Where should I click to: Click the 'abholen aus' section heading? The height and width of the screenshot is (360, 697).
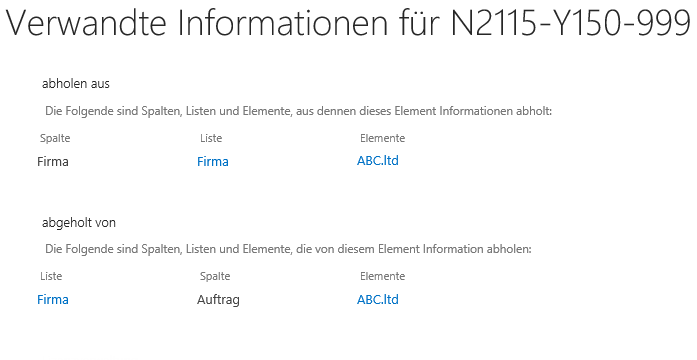76,84
